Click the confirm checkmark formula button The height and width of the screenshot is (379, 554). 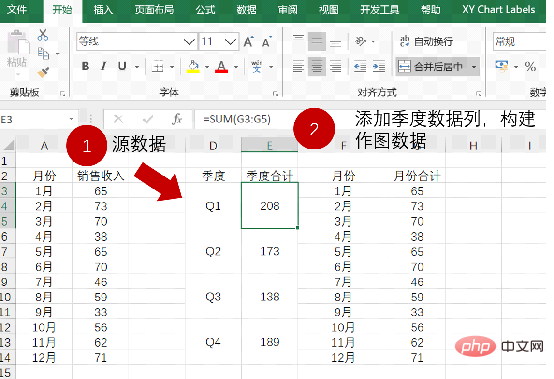(x=148, y=119)
